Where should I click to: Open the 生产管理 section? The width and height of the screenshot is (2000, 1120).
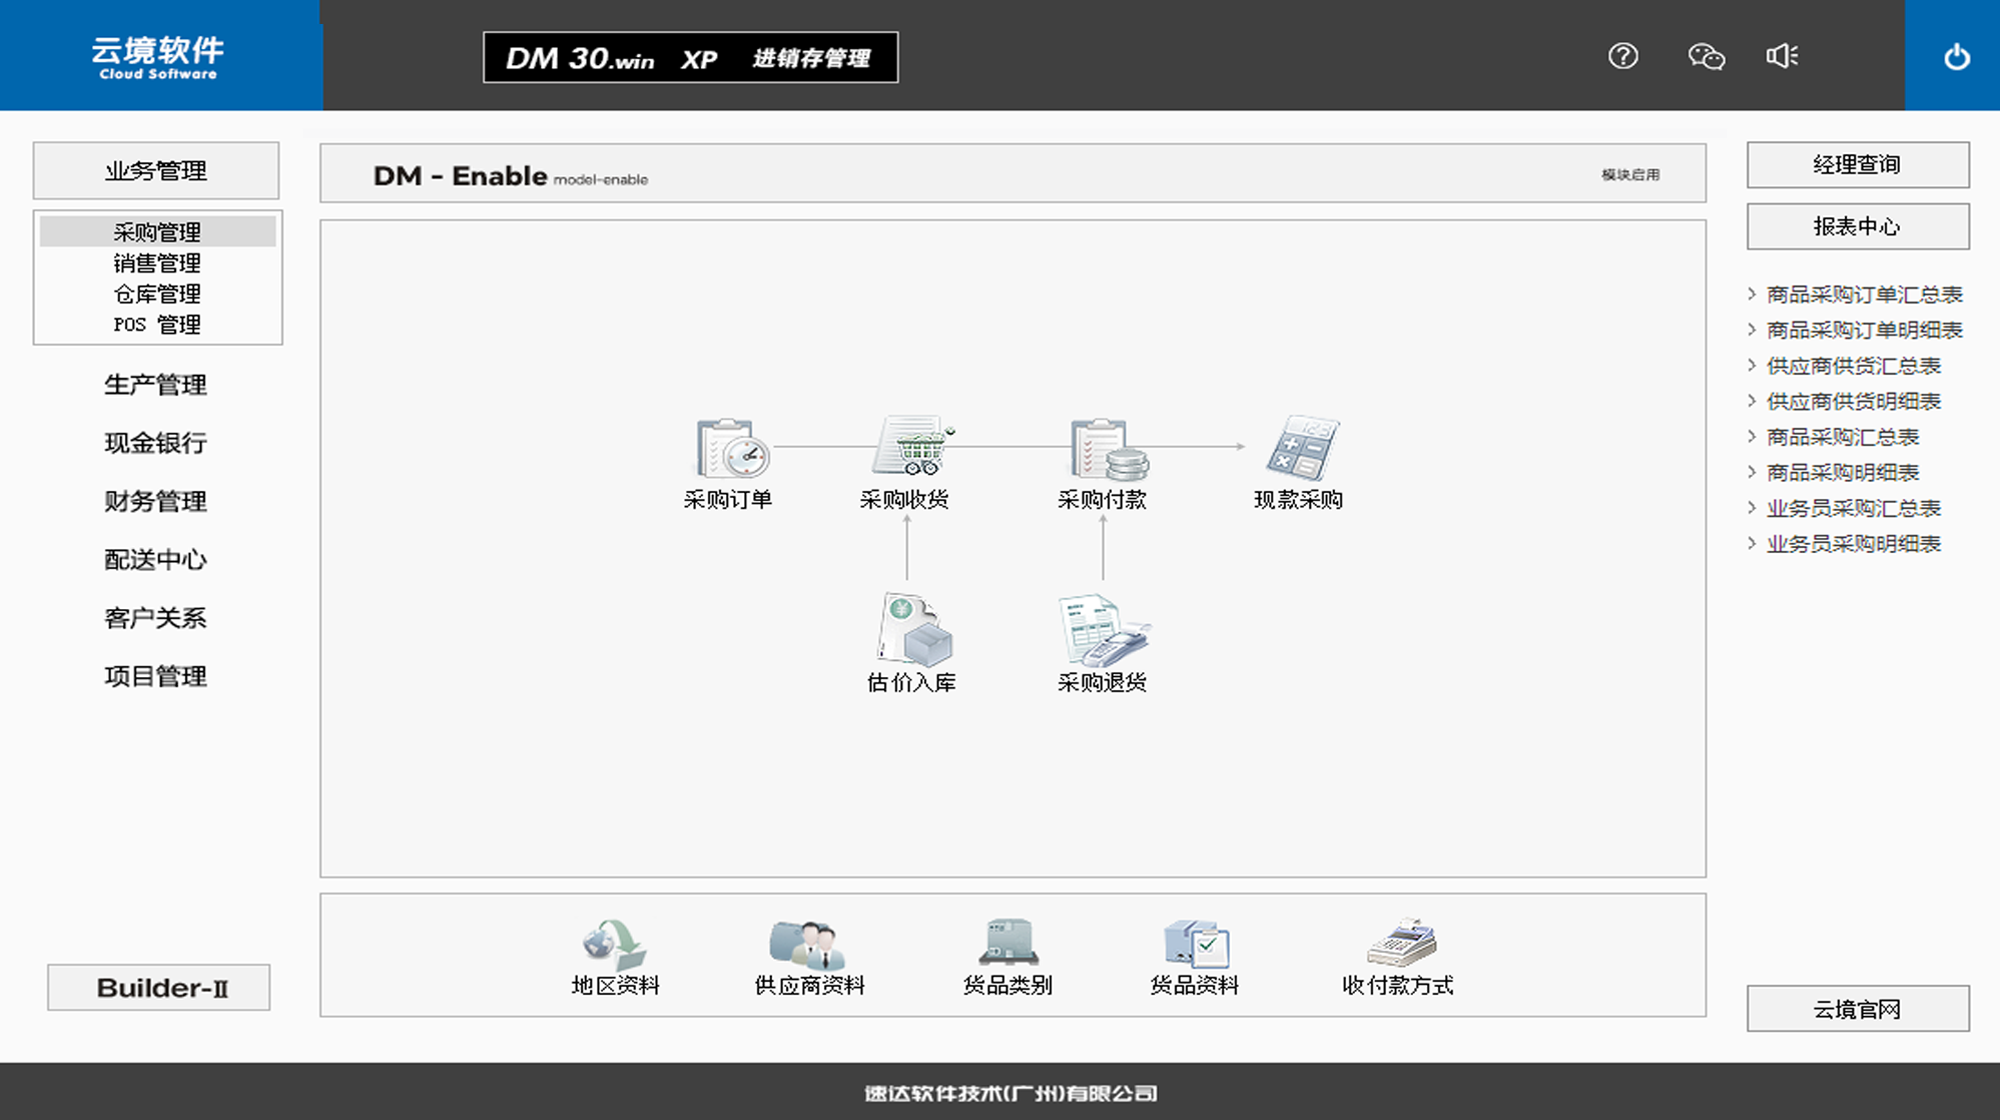coord(156,385)
